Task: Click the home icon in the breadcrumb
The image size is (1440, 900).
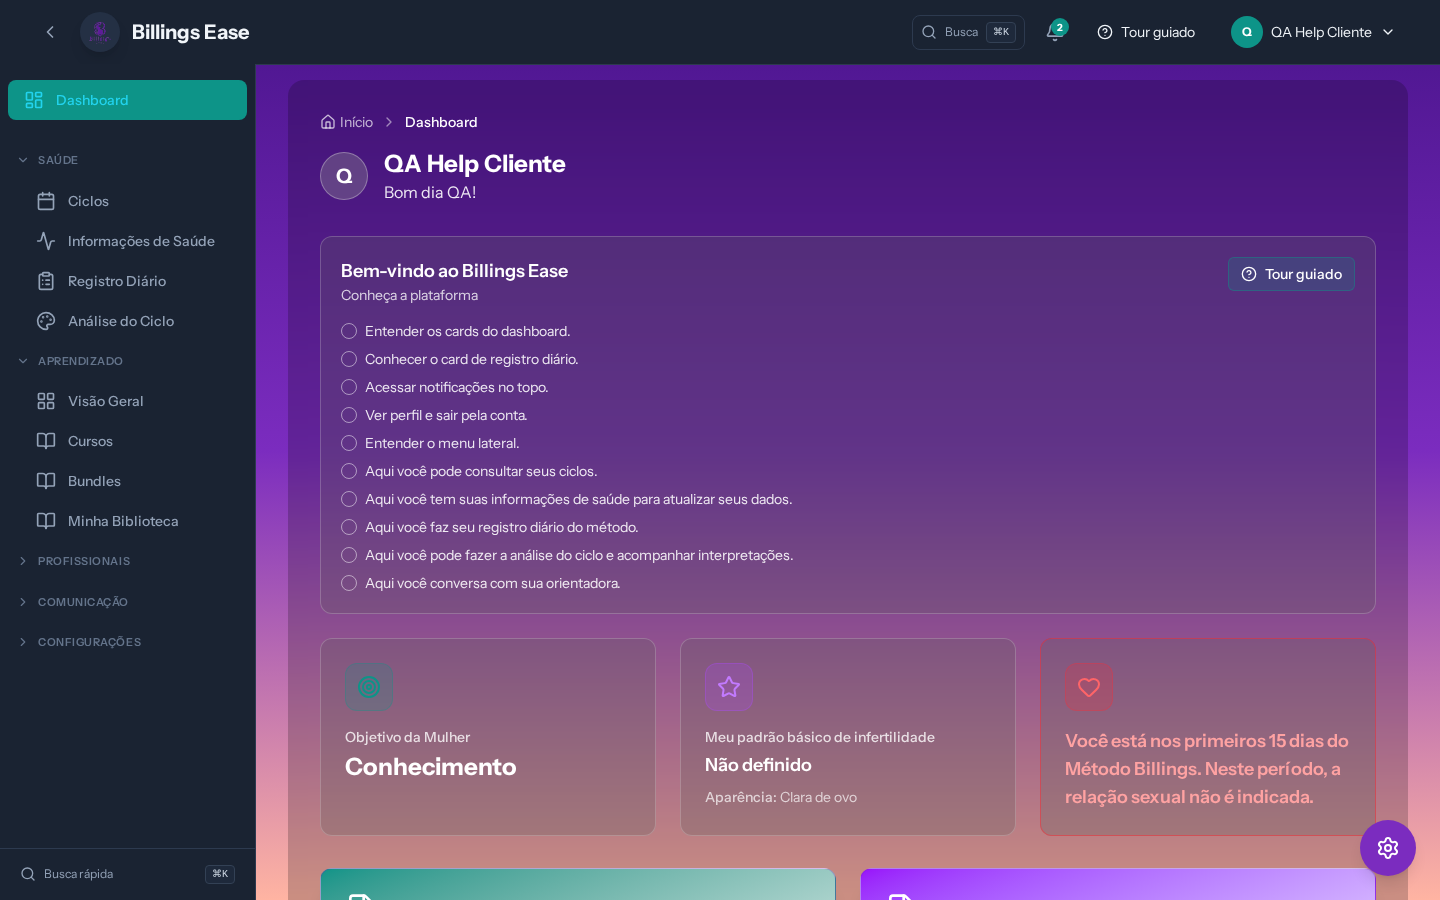Action: tap(327, 121)
